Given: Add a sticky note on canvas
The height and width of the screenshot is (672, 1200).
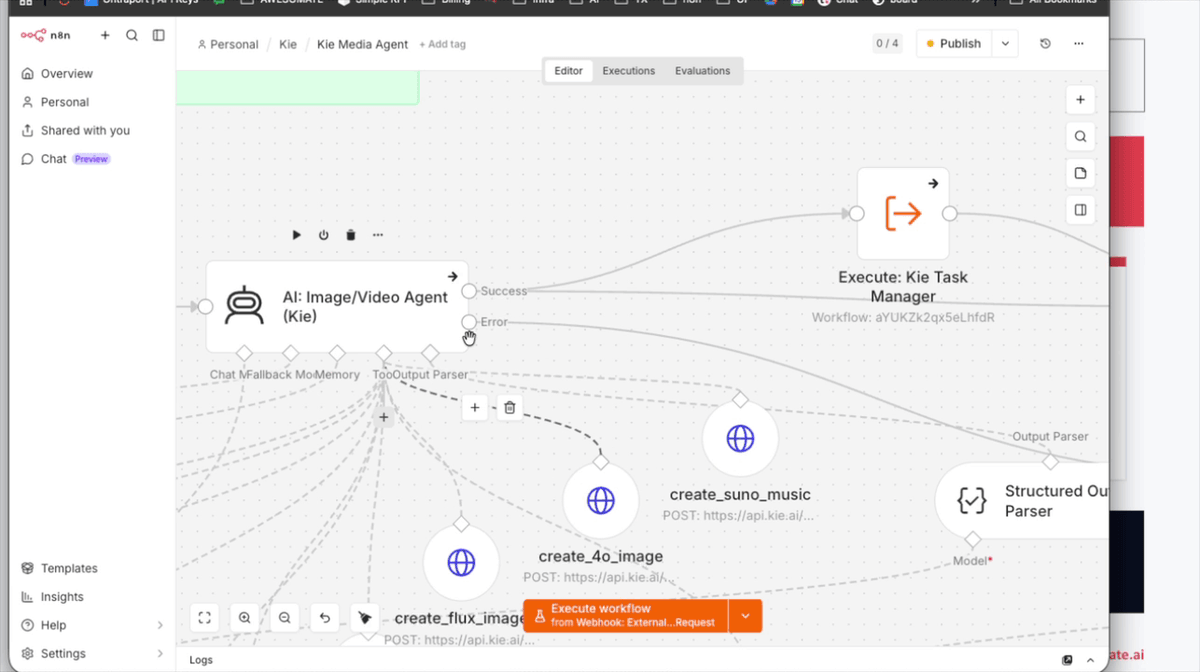Looking at the screenshot, I should [x=1080, y=173].
